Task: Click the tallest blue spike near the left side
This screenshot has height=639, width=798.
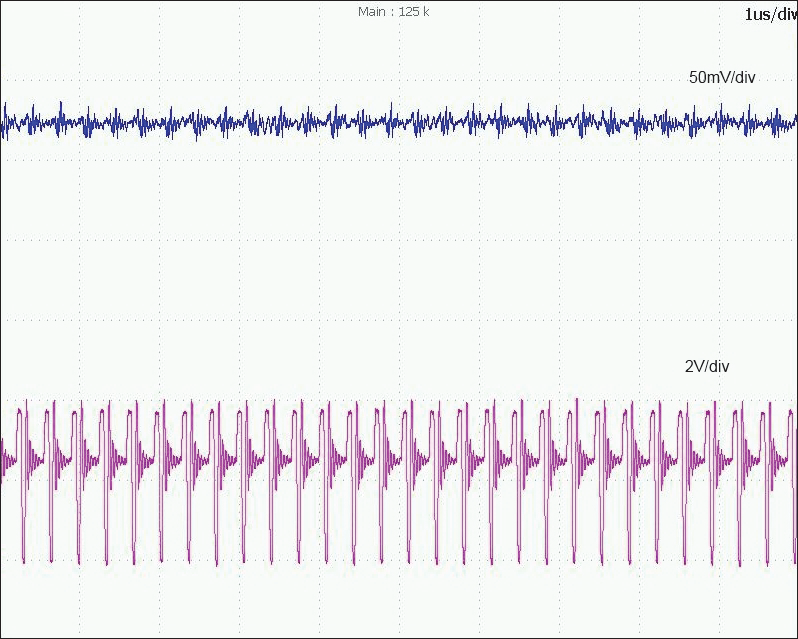Action: coord(61,107)
